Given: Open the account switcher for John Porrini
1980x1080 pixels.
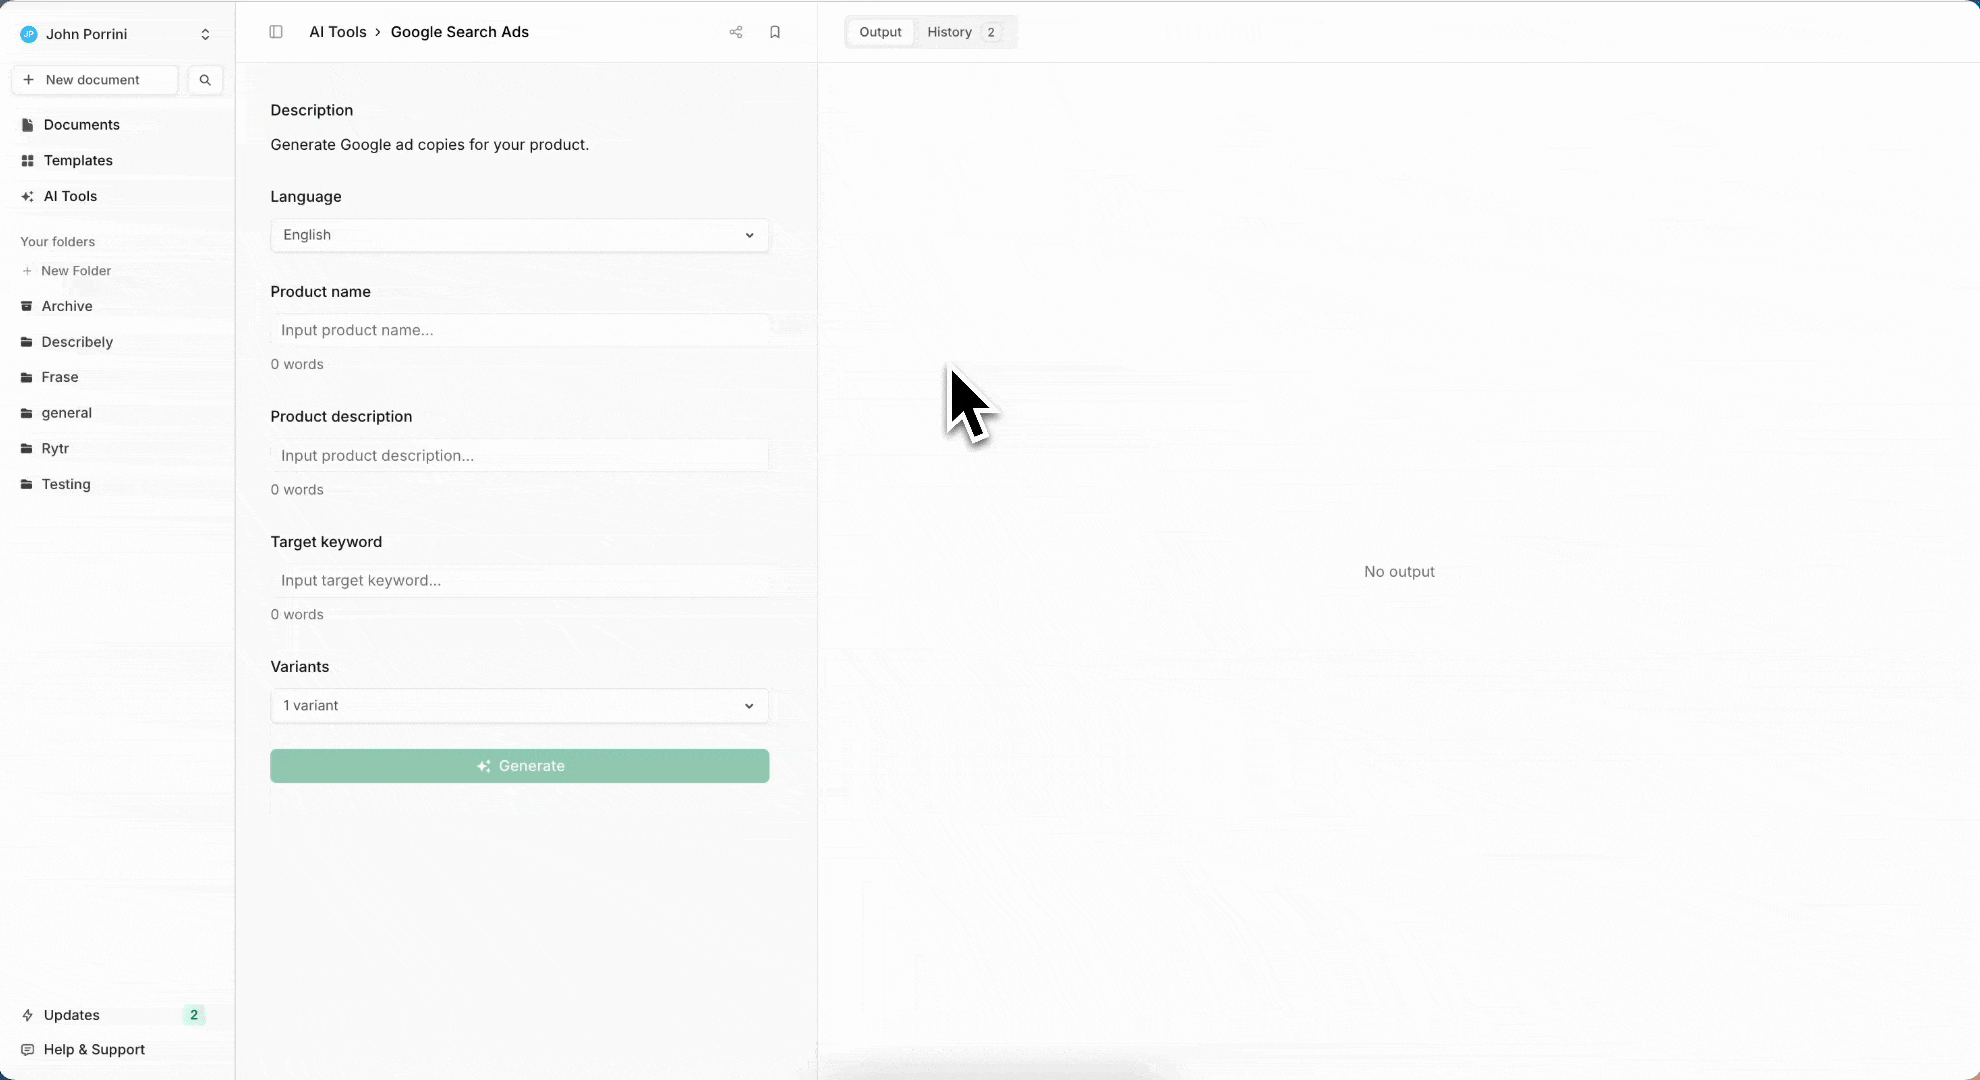Looking at the screenshot, I should coord(117,34).
